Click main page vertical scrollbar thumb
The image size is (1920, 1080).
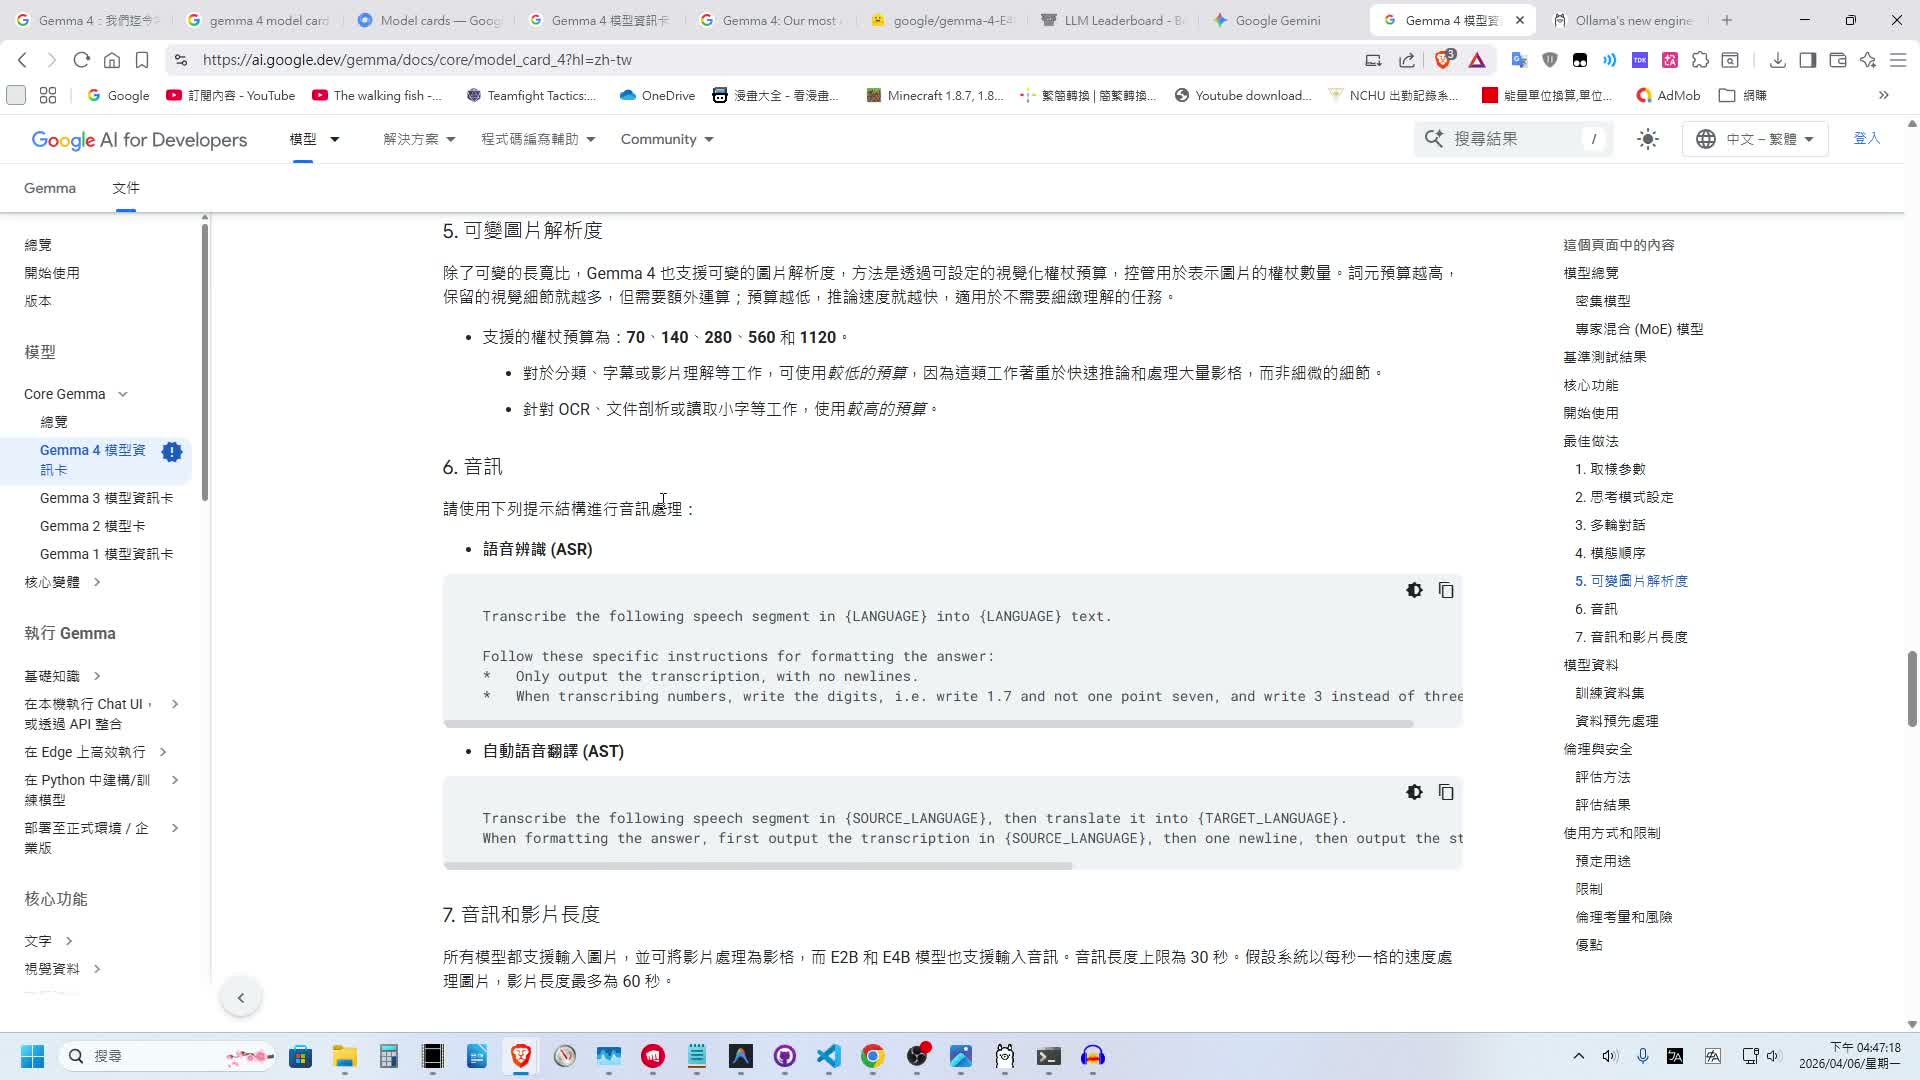[x=1912, y=689]
